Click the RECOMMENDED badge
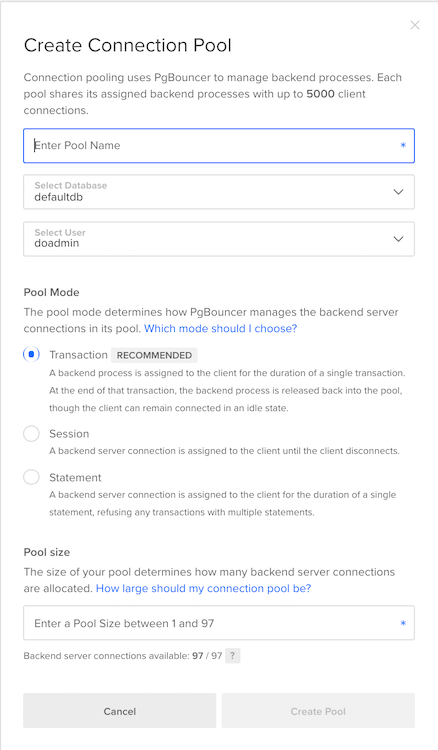Viewport: 438px width, 750px height. click(x=154, y=355)
